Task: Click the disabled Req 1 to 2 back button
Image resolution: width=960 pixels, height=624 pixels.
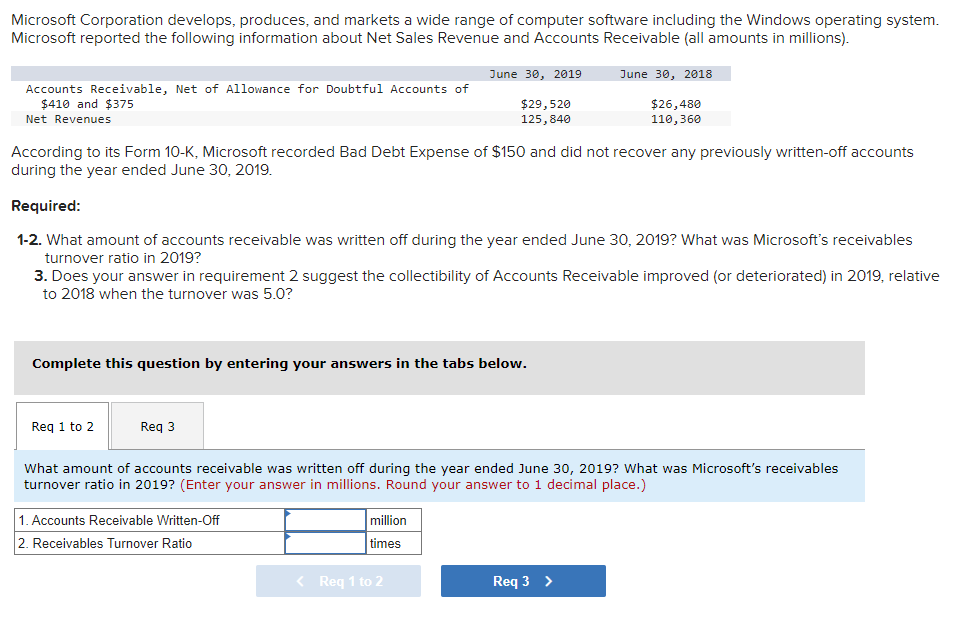Action: pos(339,581)
